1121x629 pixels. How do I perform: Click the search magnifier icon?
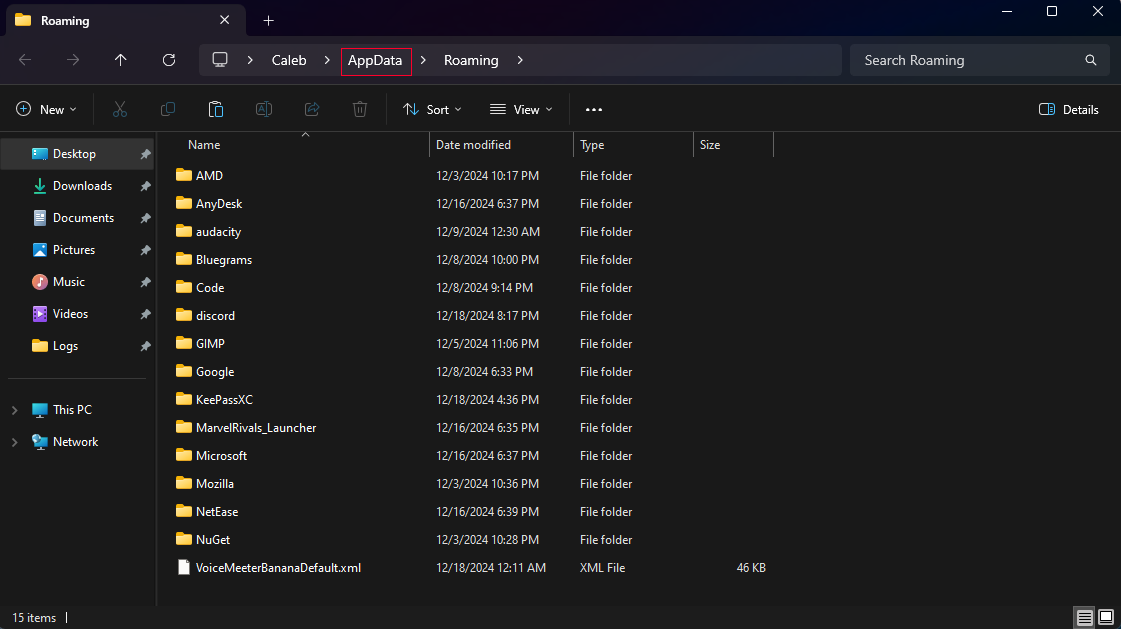(1090, 60)
